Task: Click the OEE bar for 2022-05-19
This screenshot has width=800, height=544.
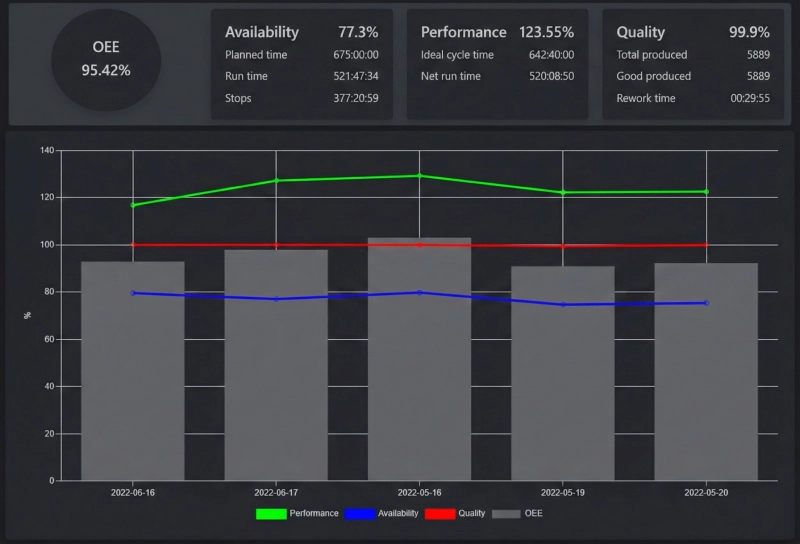Action: (563, 380)
